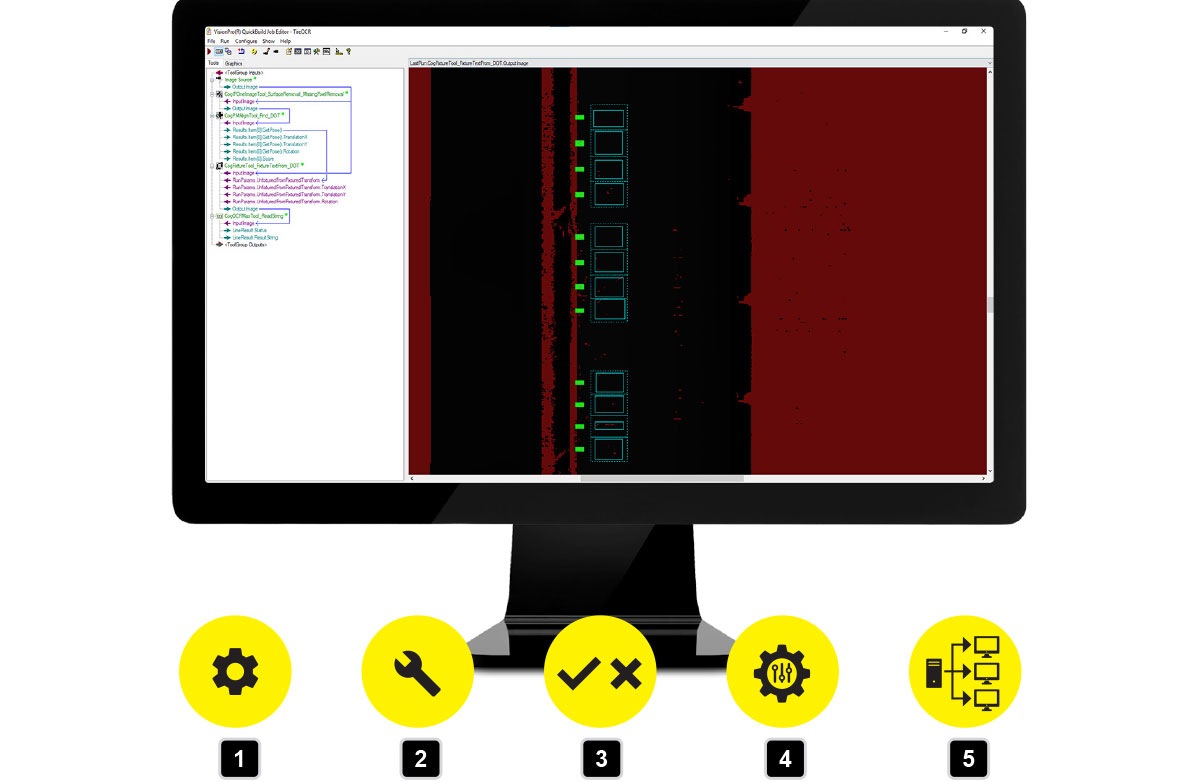Open the File menu
1200x782 pixels.
click(211, 41)
